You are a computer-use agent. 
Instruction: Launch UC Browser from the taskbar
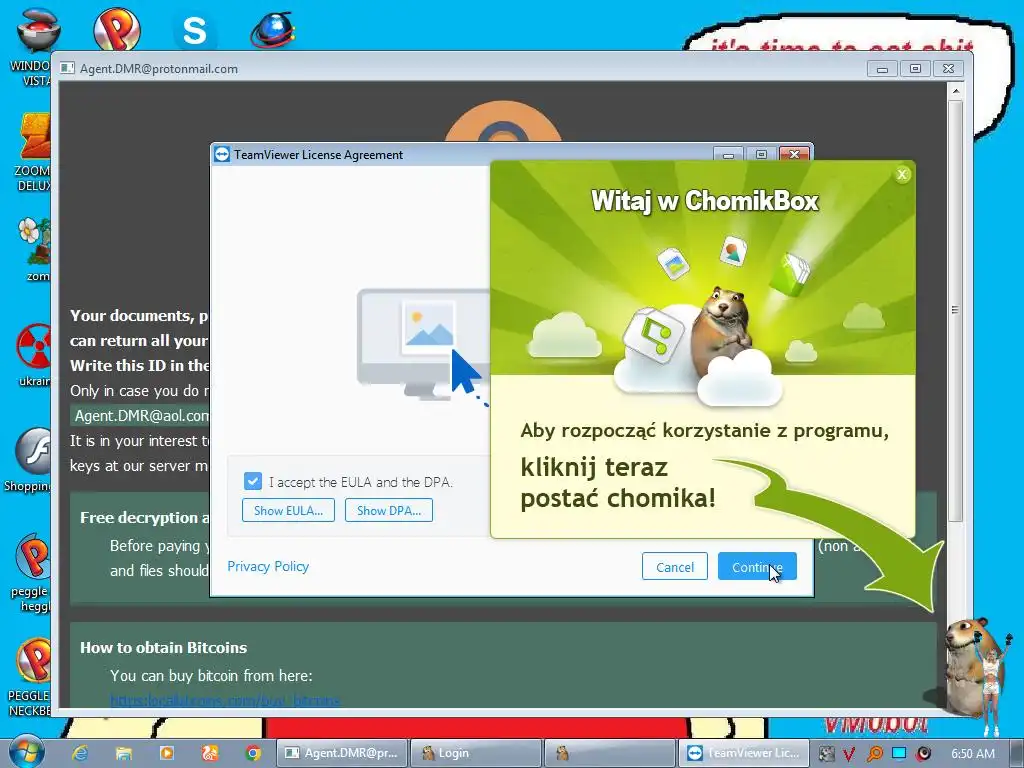(210, 753)
